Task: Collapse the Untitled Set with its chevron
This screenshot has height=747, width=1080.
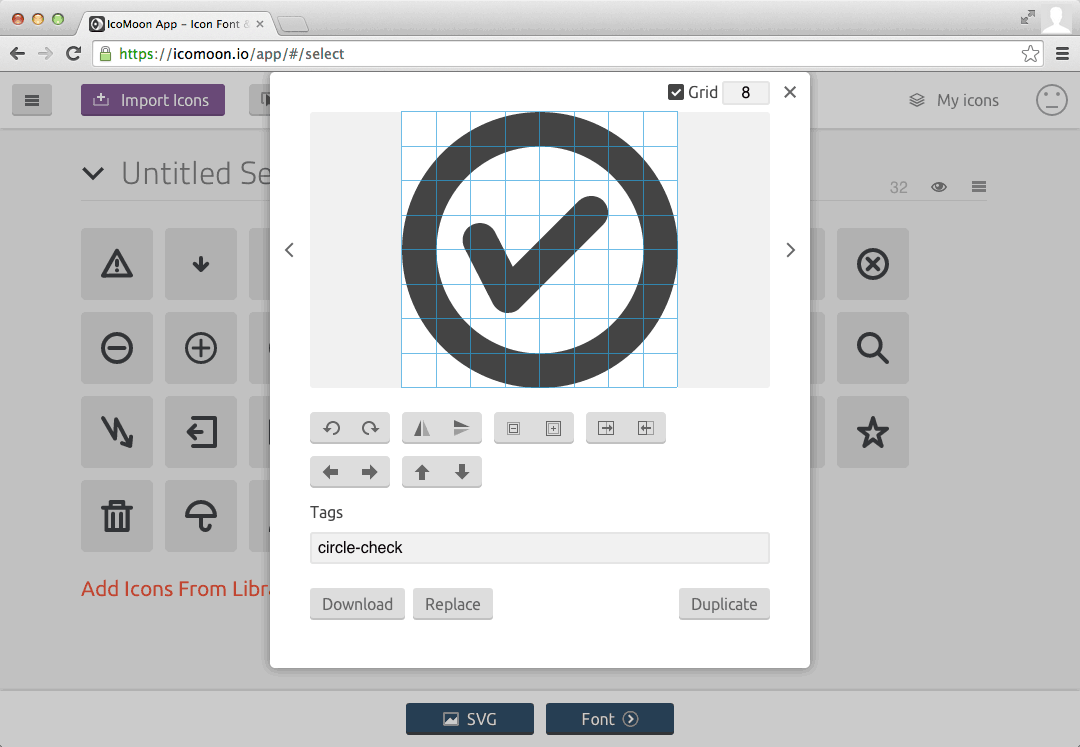Action: click(93, 173)
